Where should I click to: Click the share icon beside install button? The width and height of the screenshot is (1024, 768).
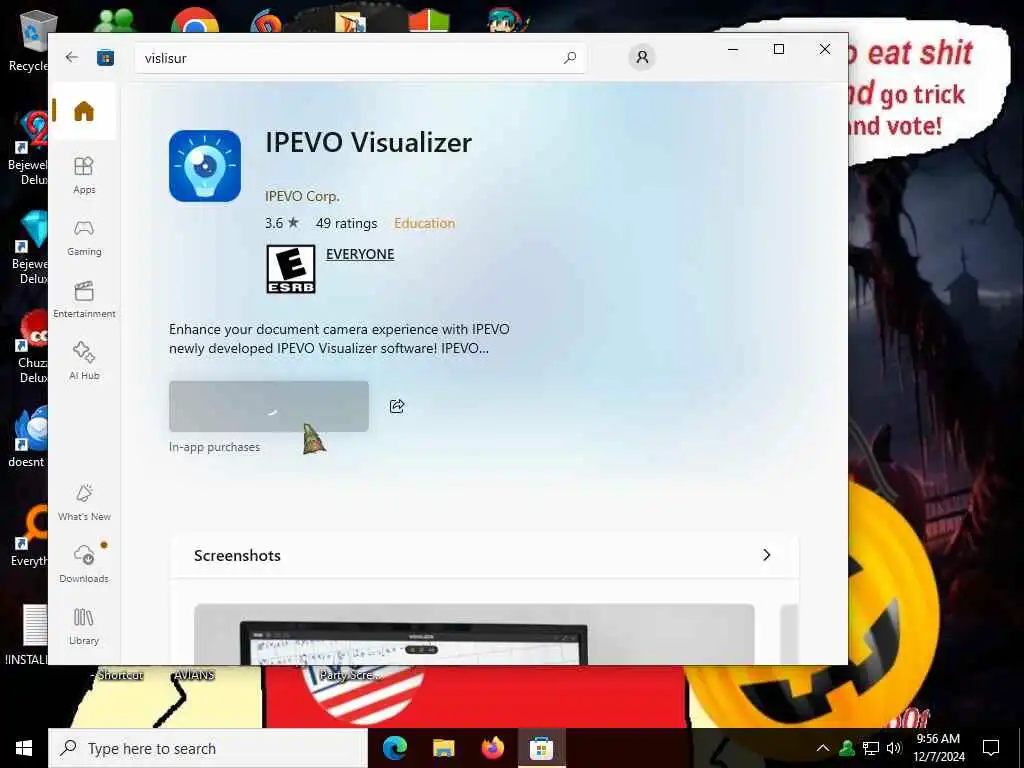pyautogui.click(x=397, y=406)
